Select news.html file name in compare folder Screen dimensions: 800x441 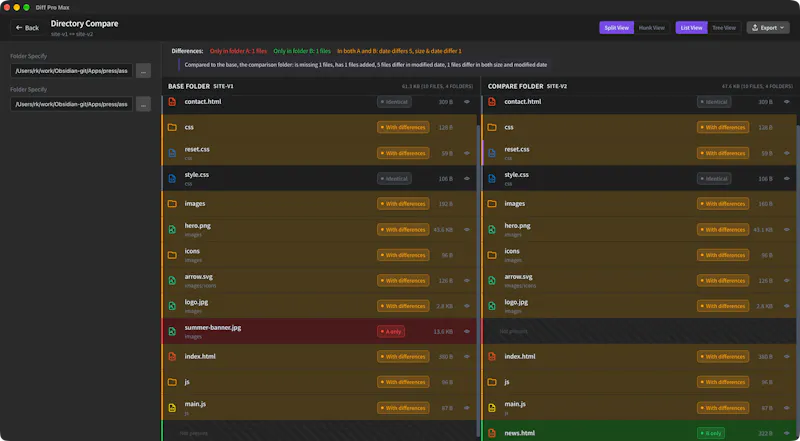519,433
